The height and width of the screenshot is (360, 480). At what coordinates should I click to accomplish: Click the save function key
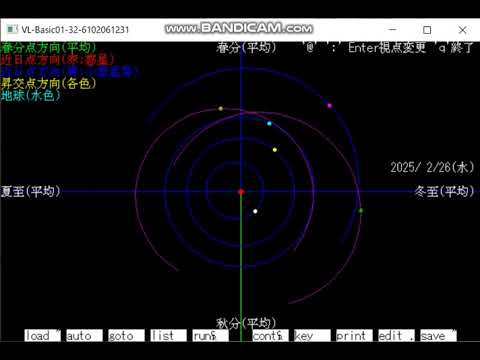point(438,335)
